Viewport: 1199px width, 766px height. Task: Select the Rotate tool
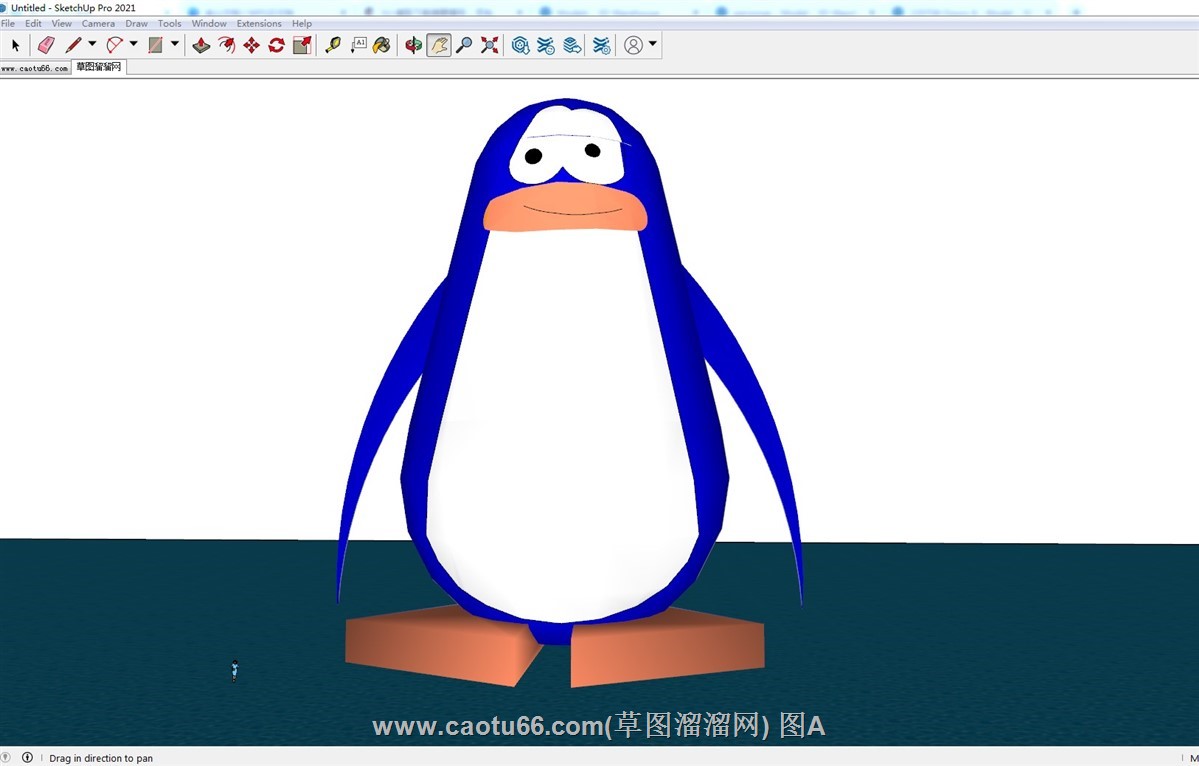(x=277, y=45)
